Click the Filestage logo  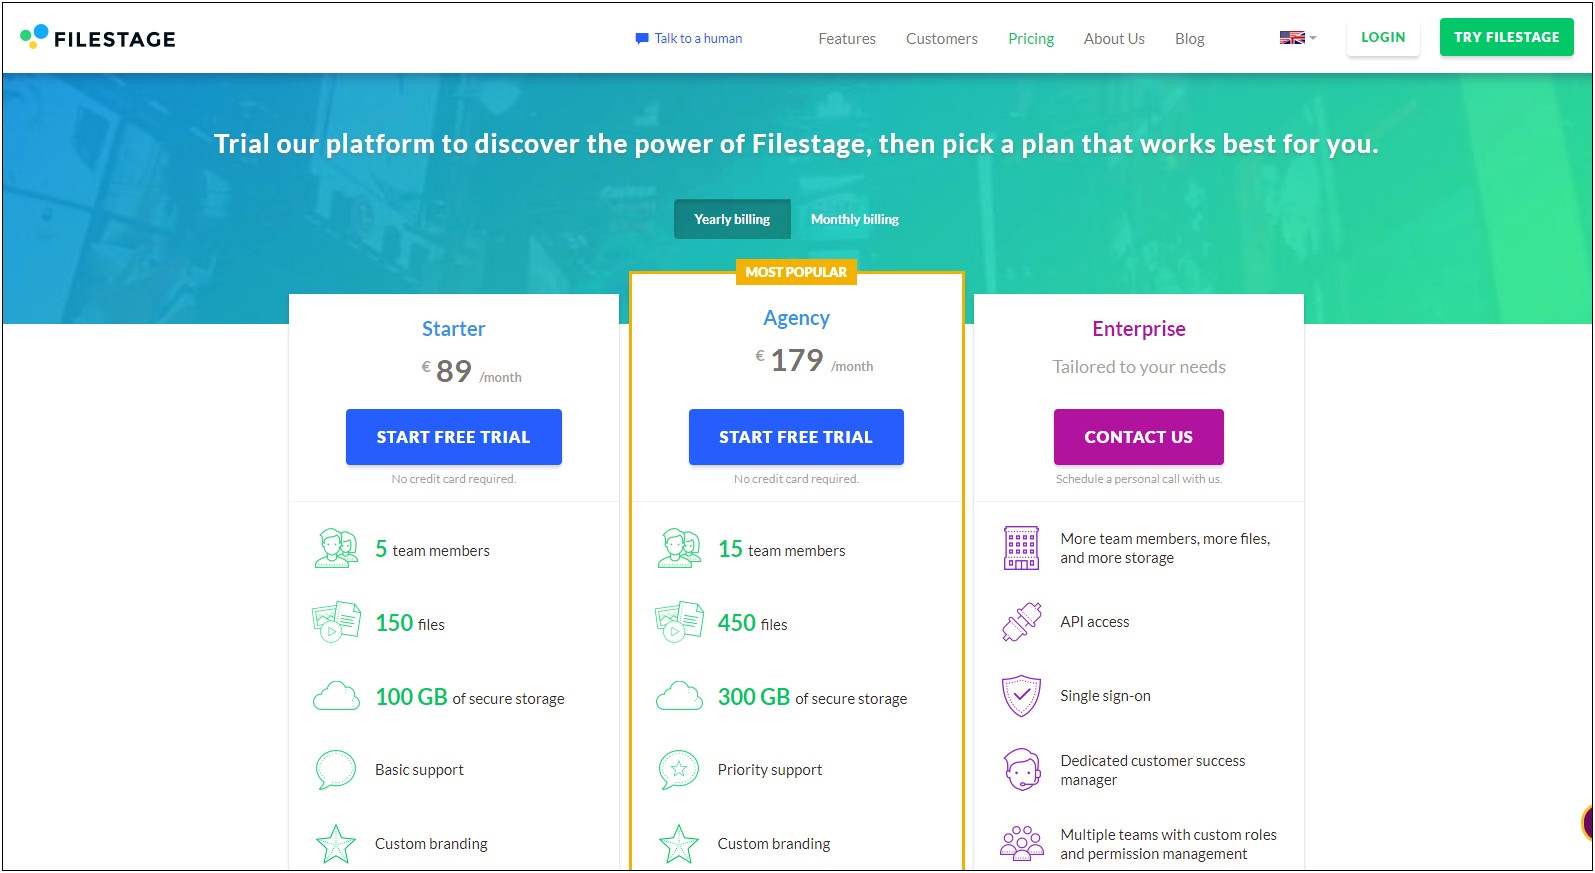pos(98,38)
